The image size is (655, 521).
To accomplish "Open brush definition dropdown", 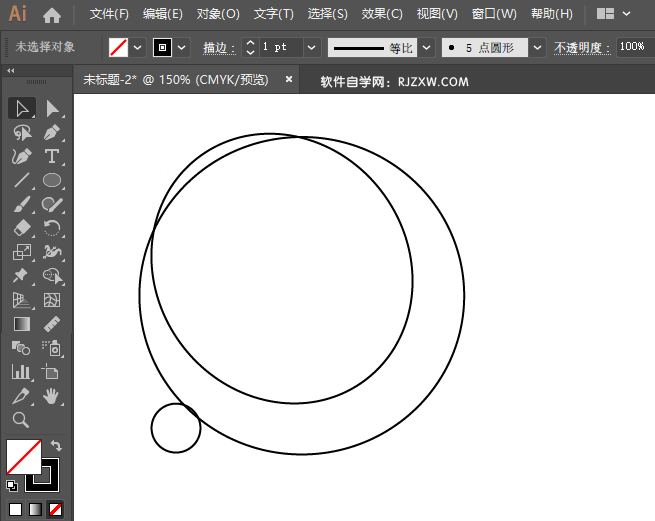I will [x=538, y=48].
